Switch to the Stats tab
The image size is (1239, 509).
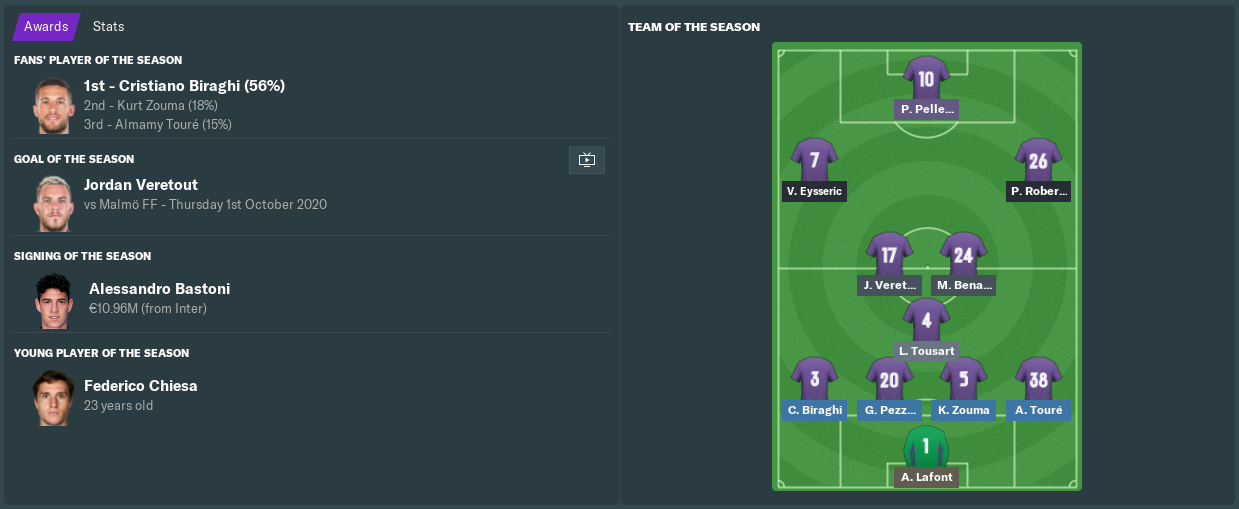(x=108, y=27)
